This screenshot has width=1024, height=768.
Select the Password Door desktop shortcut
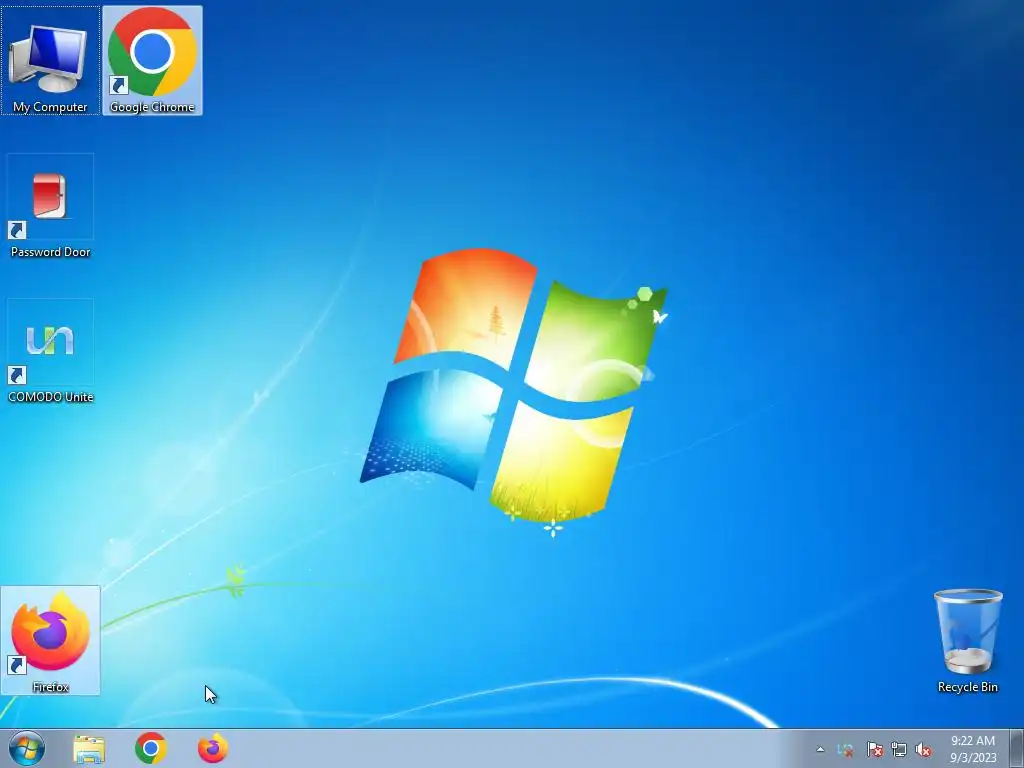point(50,206)
